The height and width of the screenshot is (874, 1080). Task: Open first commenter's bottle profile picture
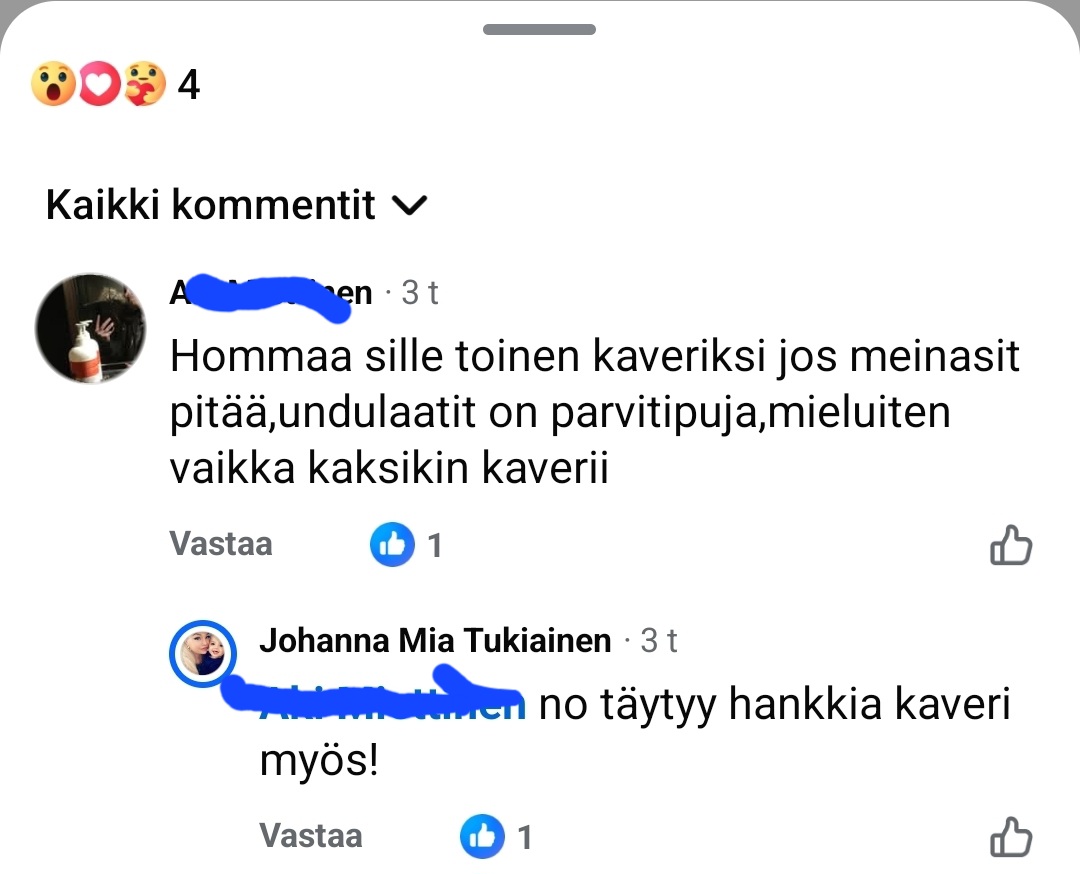click(x=90, y=327)
